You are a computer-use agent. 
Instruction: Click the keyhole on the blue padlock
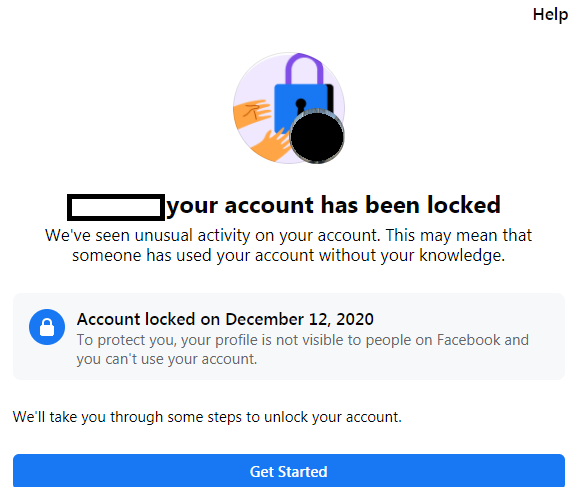tap(301, 107)
